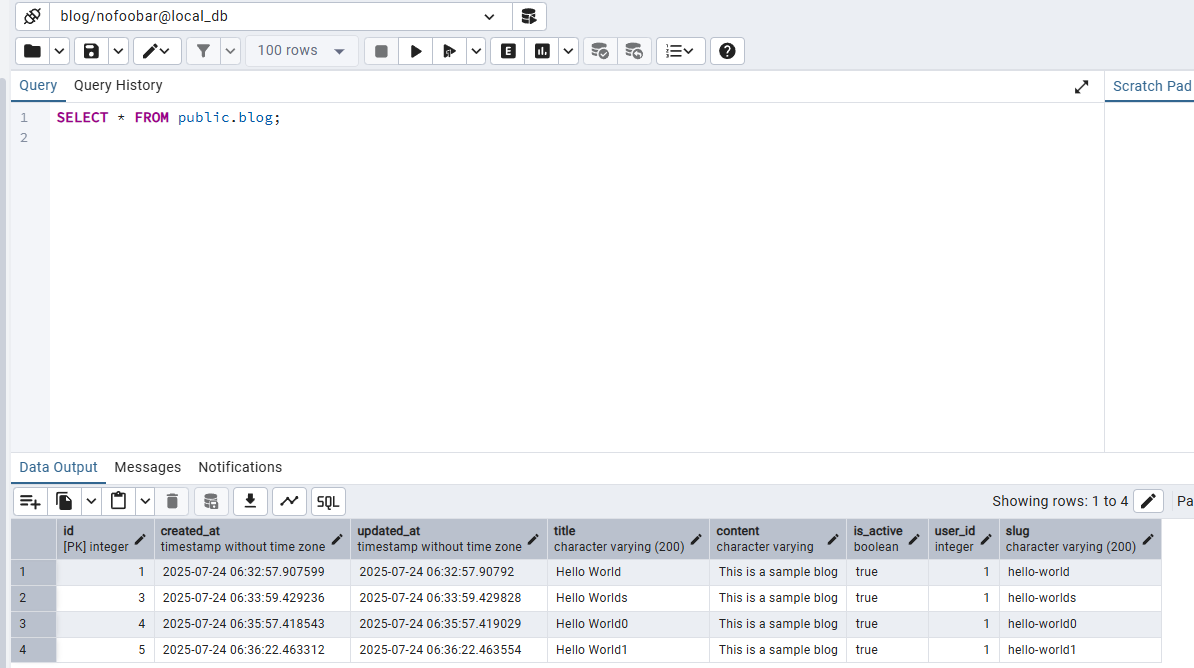Click the Explain Analyze chart icon
The width and height of the screenshot is (1194, 668).
[542, 51]
